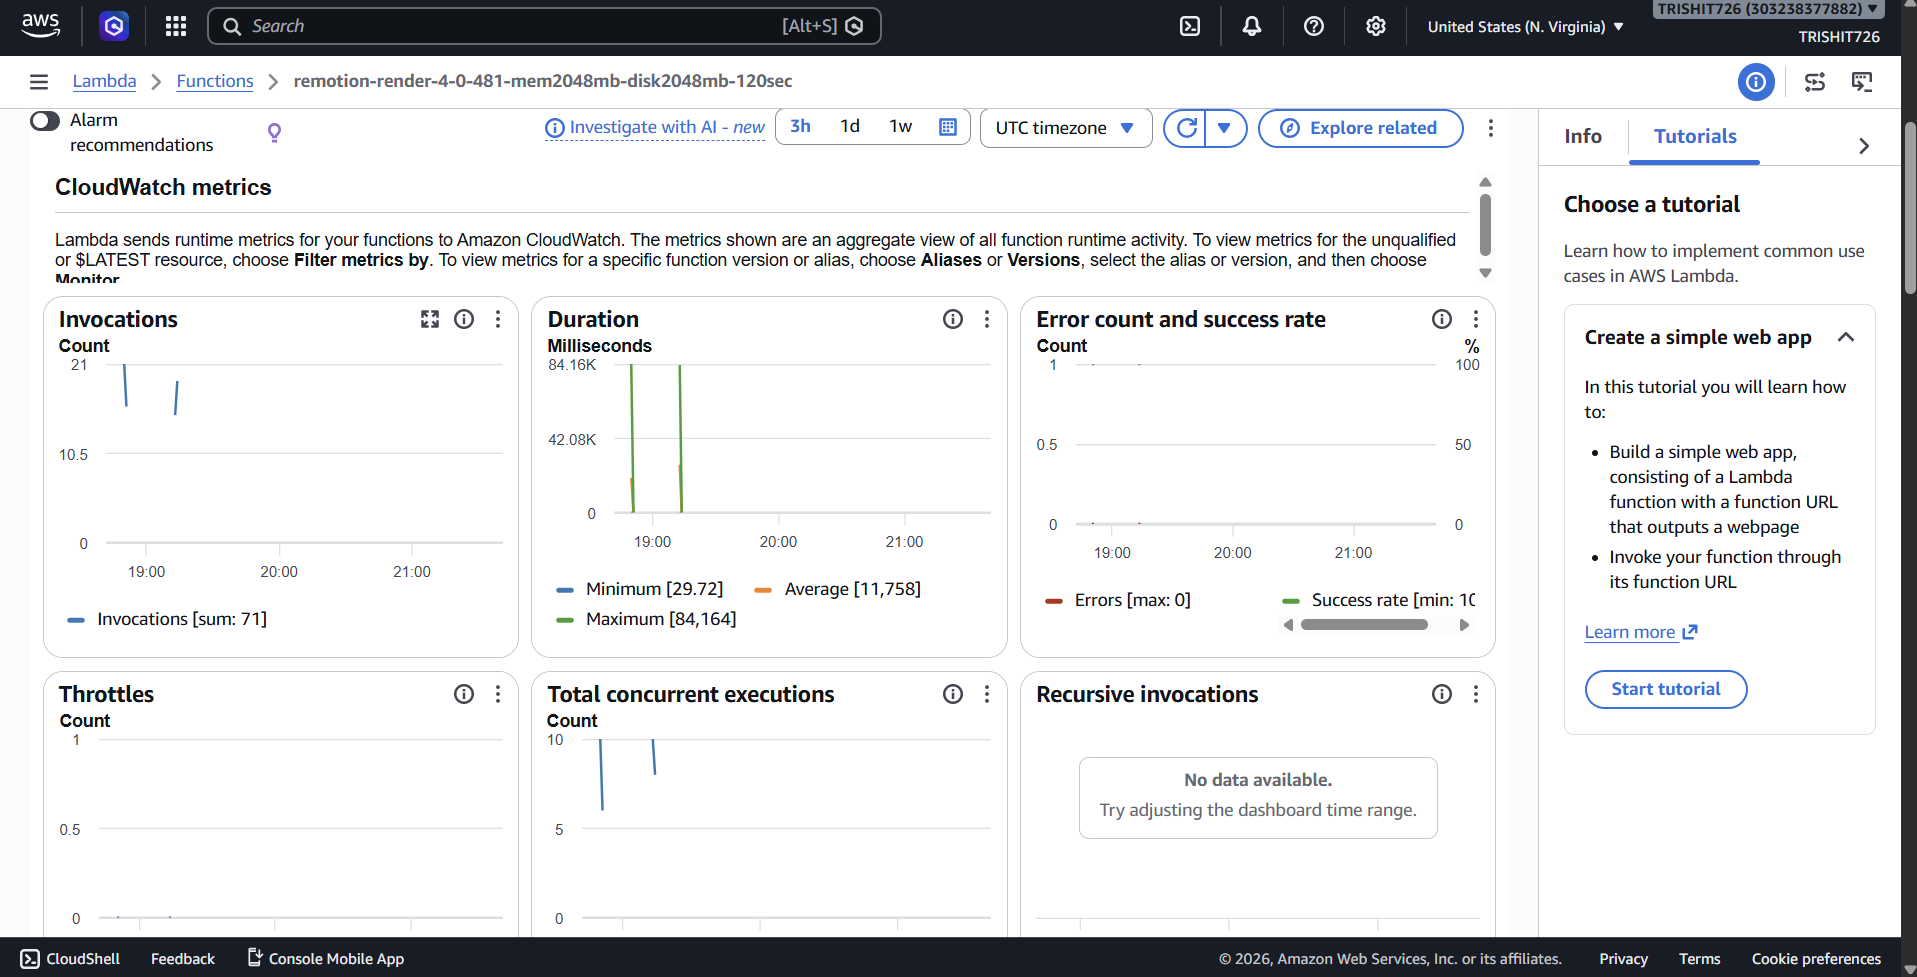The image size is (1917, 977).
Task: Open the help question mark menu
Action: (x=1314, y=26)
